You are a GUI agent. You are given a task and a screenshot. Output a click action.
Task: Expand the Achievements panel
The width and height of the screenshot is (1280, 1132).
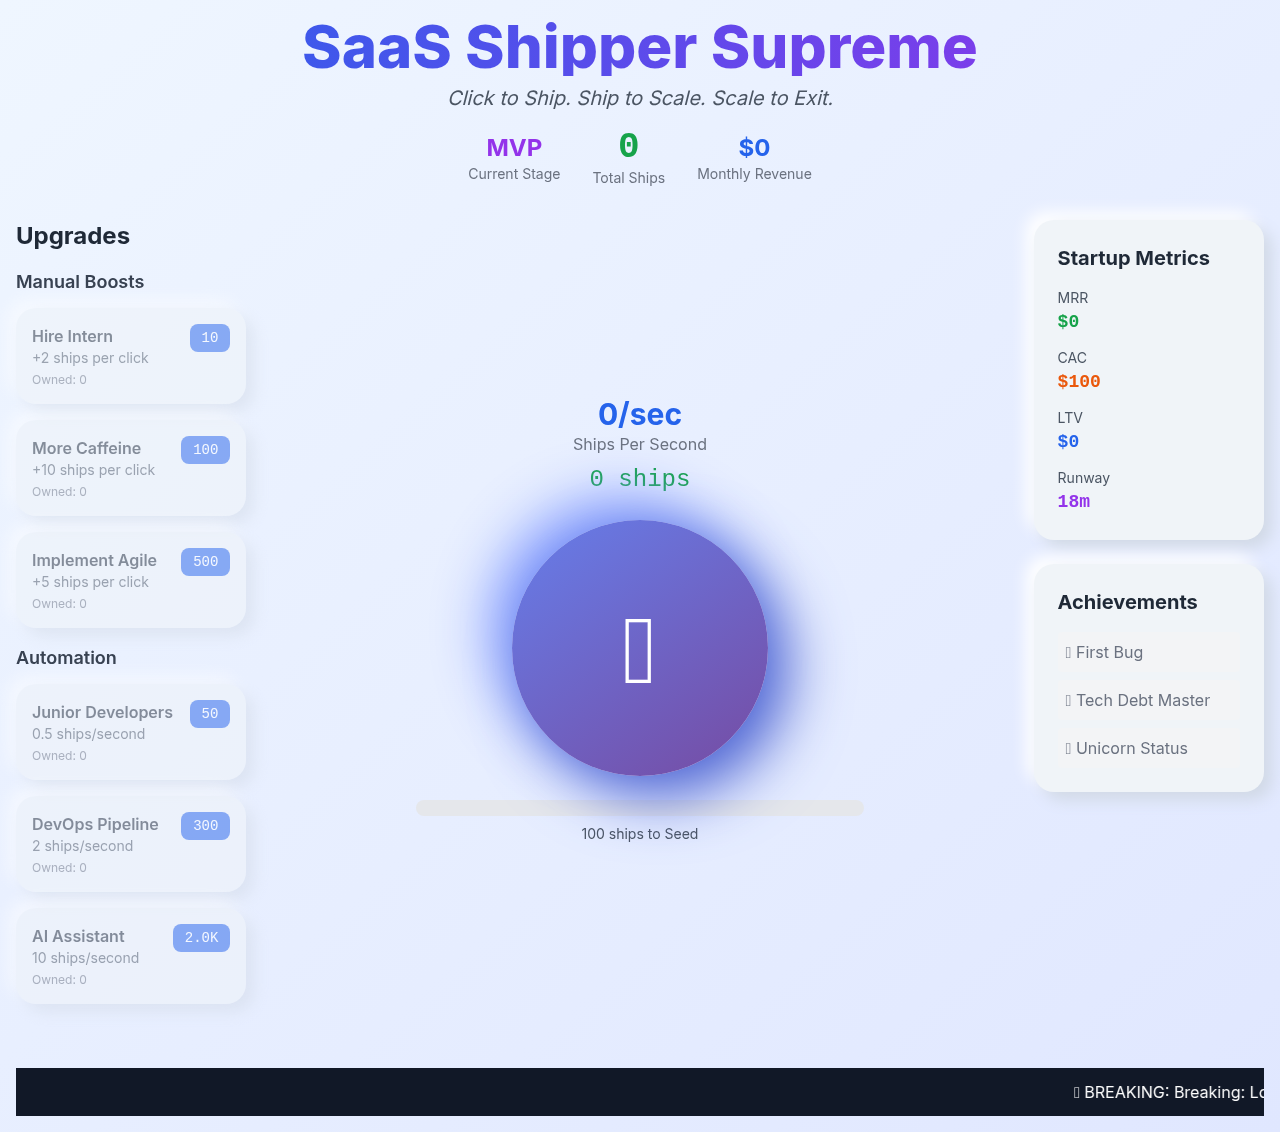1127,602
